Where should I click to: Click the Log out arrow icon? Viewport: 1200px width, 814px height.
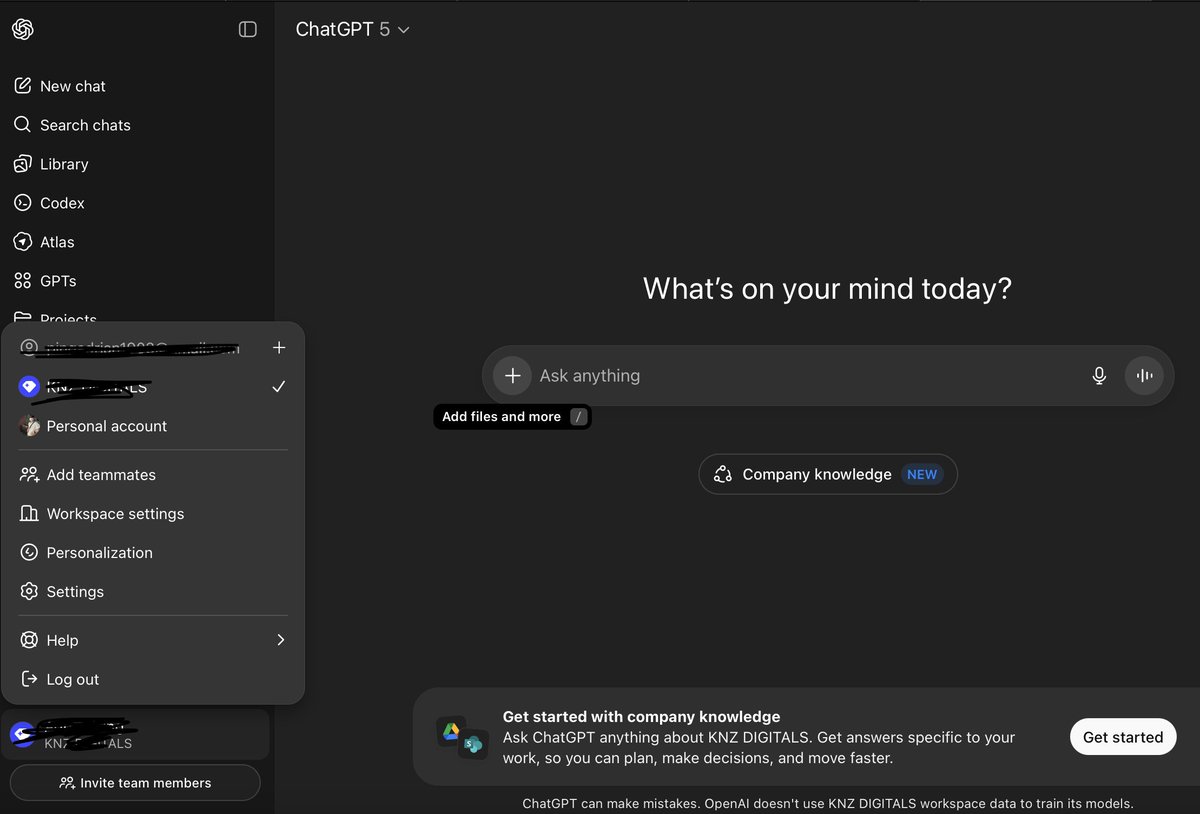tap(29, 679)
